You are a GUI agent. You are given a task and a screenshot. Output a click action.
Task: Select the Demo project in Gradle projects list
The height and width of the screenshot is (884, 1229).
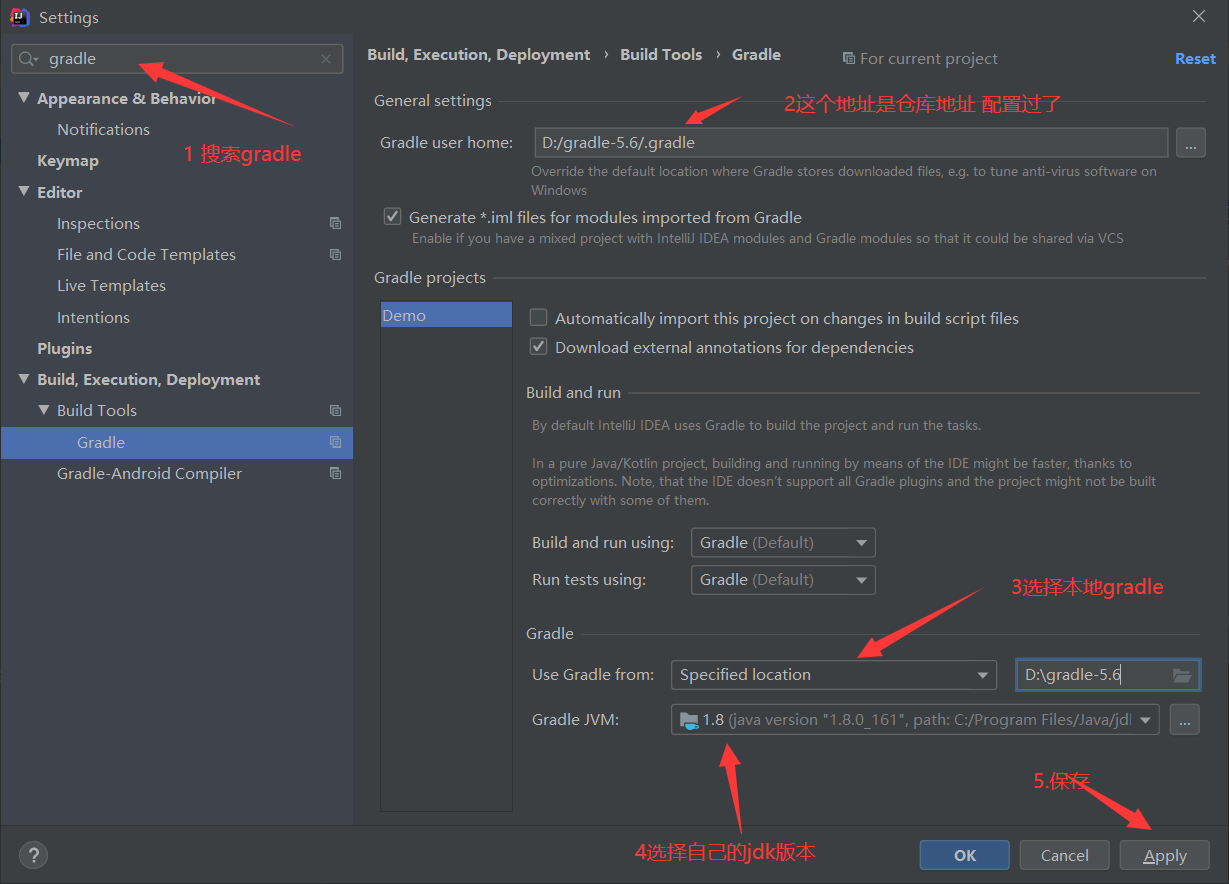click(446, 315)
